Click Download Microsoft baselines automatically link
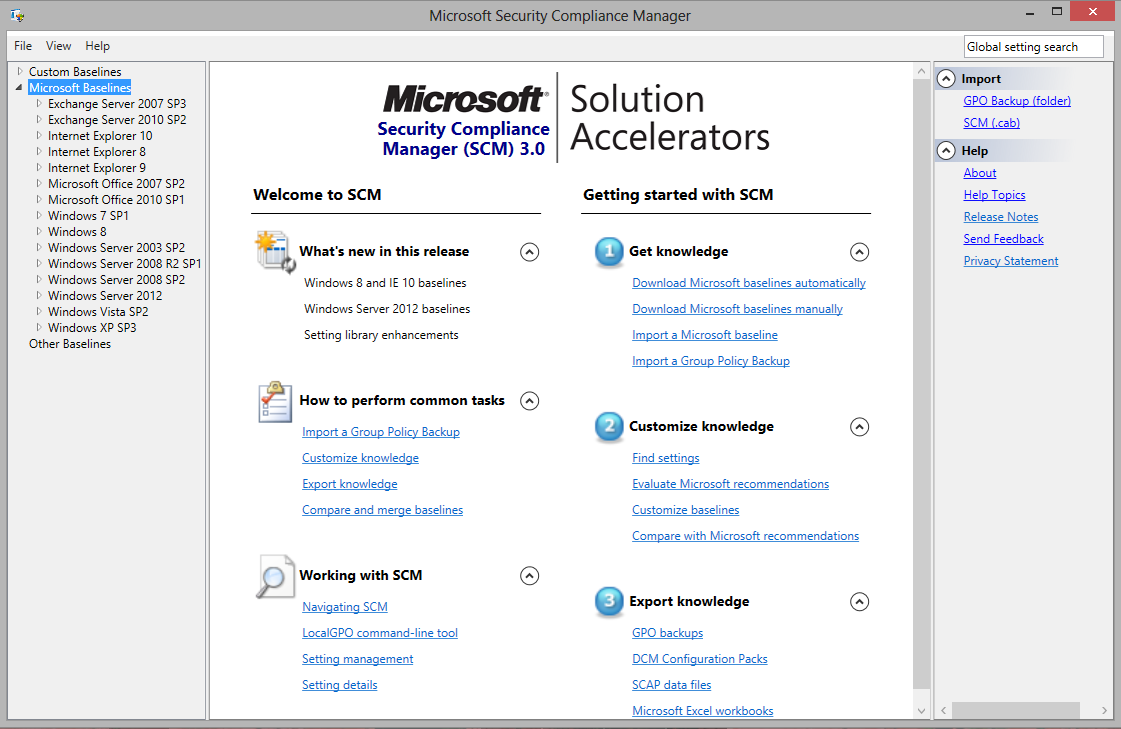1121x729 pixels. click(x=749, y=283)
